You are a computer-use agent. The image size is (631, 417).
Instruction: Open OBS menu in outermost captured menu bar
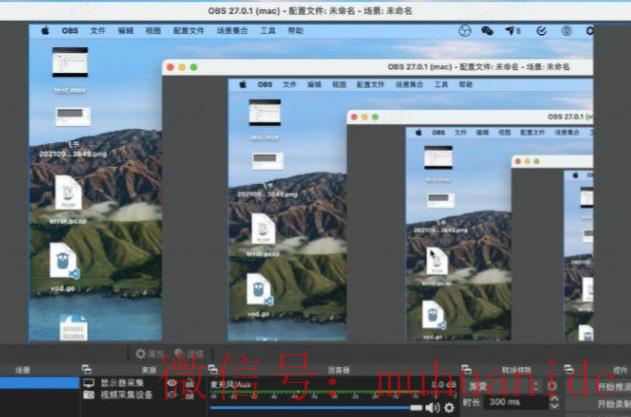click(x=70, y=31)
